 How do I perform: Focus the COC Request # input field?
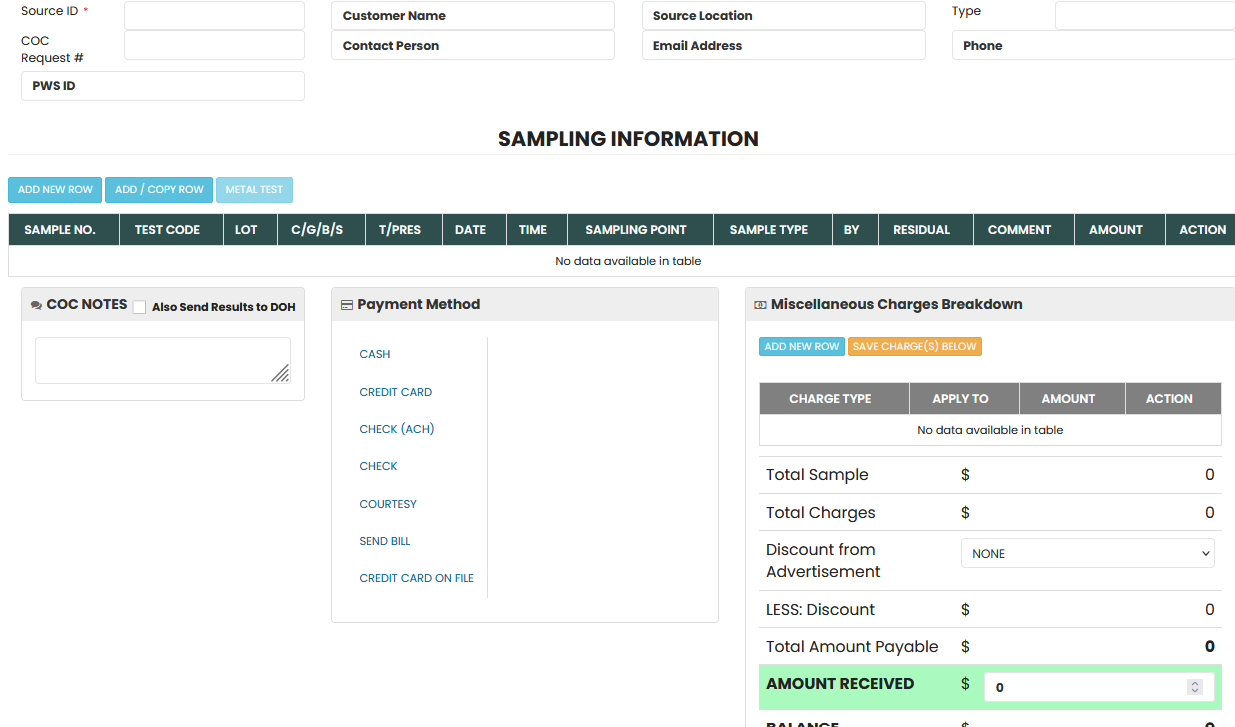[x=214, y=45]
